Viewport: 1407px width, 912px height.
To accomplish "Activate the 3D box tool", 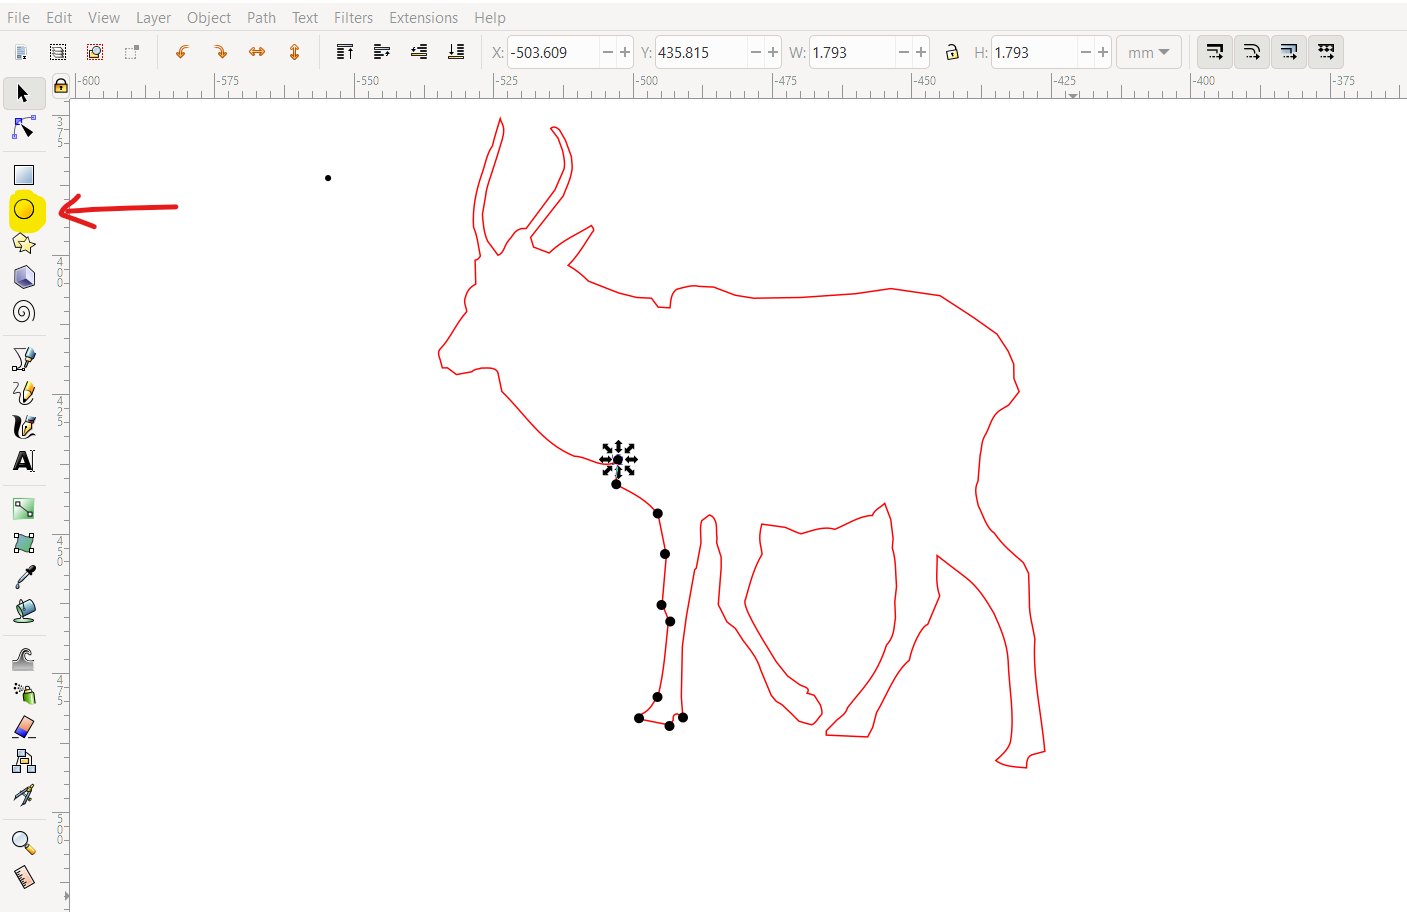I will (22, 277).
